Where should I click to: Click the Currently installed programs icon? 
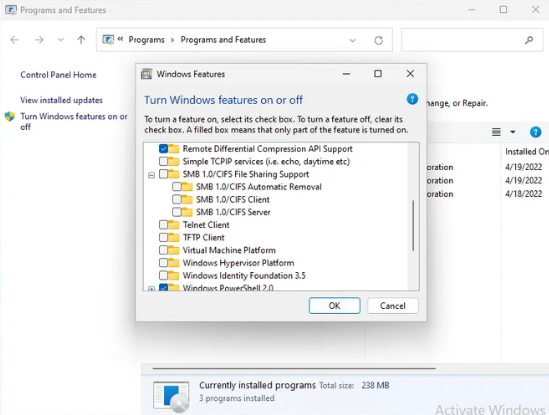(x=171, y=396)
